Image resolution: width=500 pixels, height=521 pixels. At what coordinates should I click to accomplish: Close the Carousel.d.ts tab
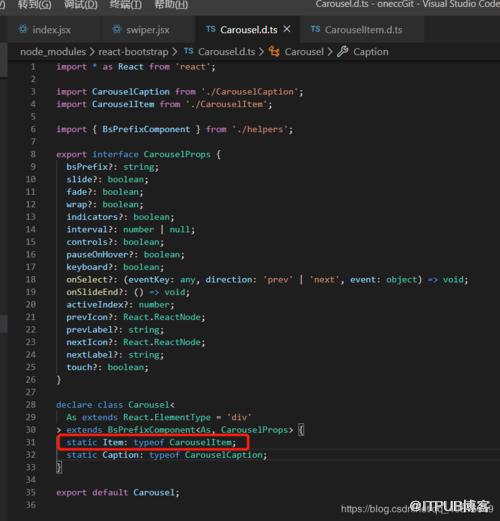point(287,29)
